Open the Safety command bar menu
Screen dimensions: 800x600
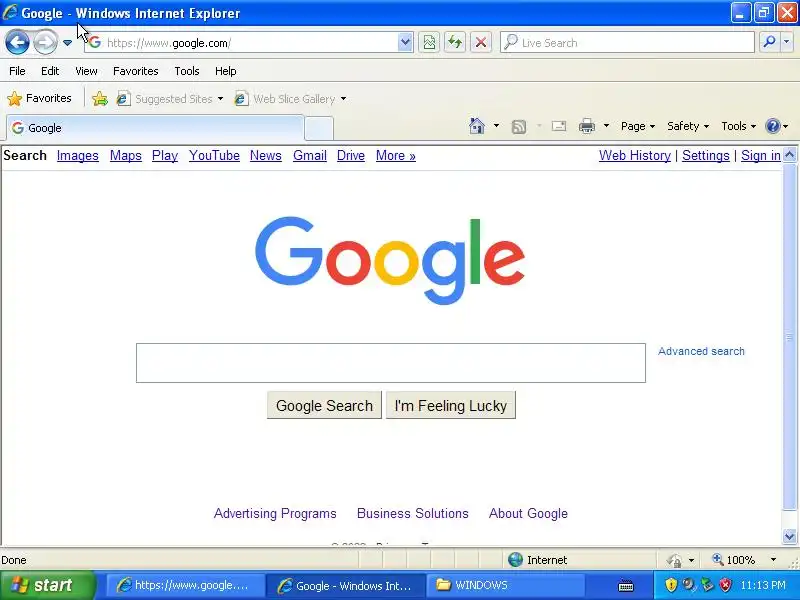tap(688, 126)
